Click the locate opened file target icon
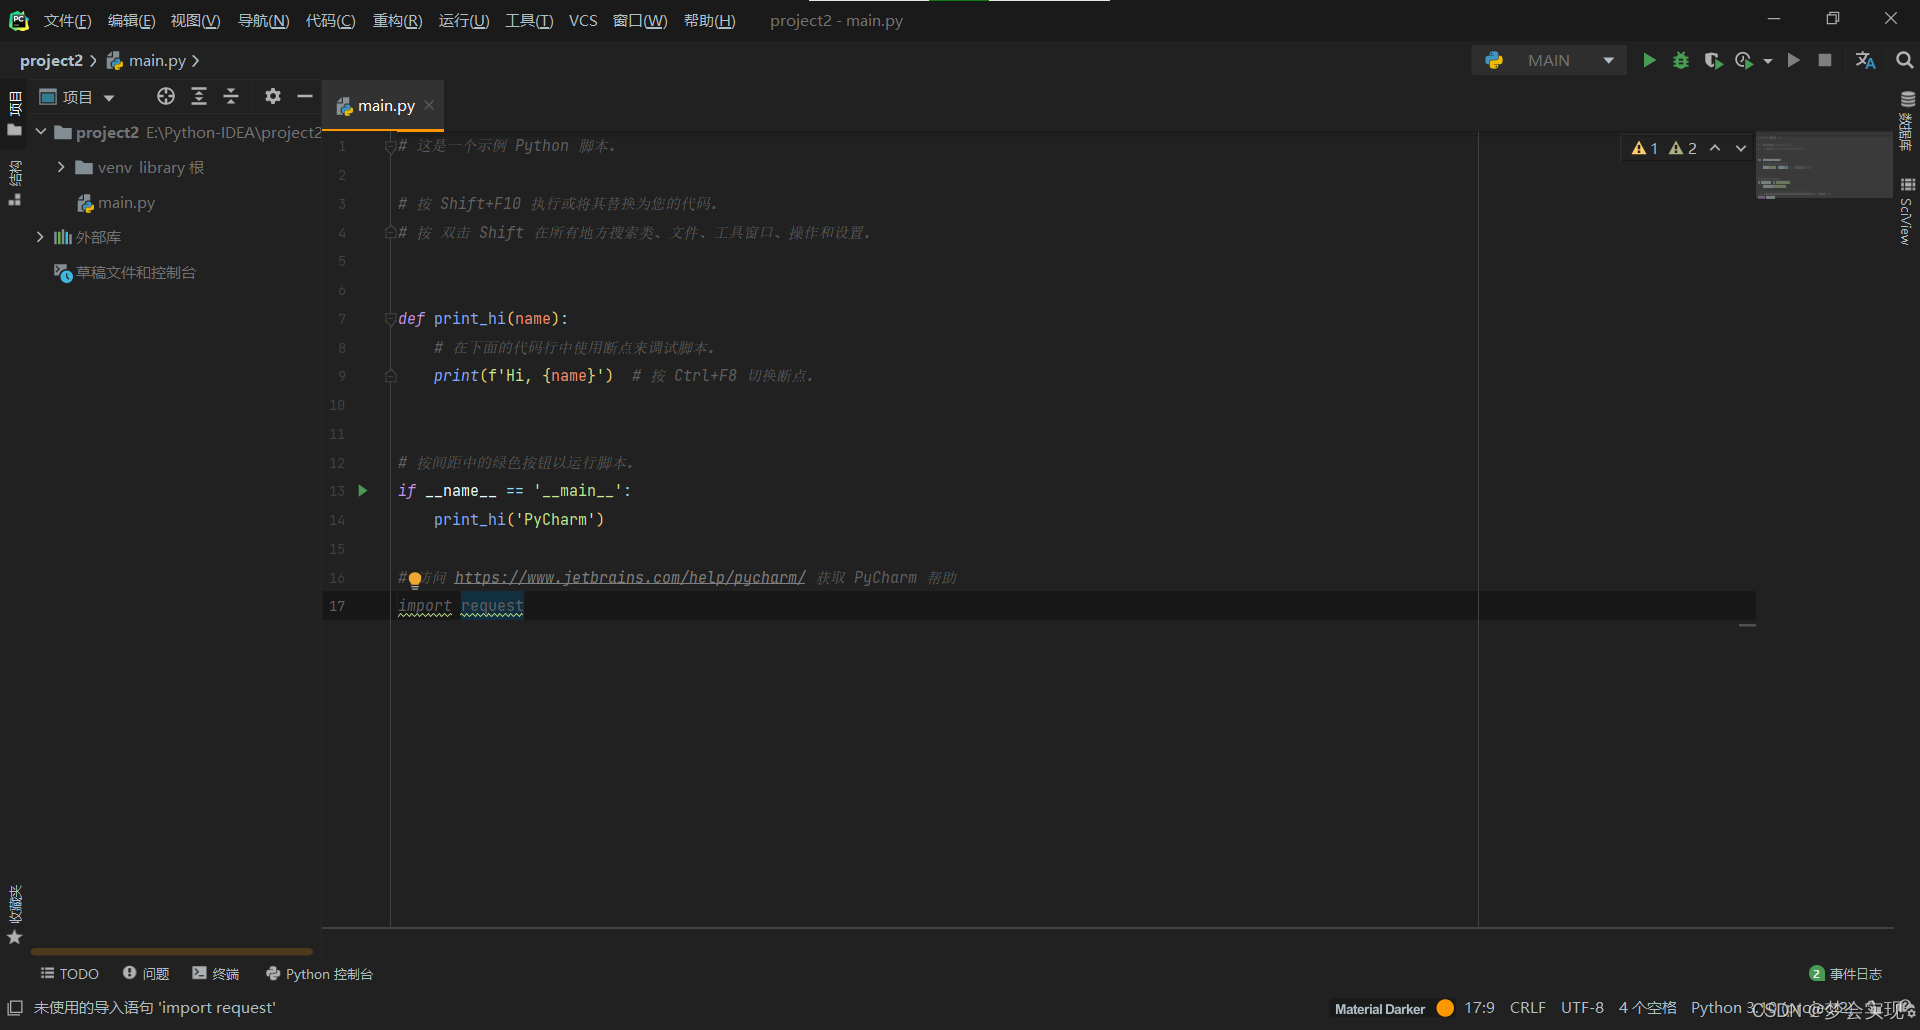The image size is (1920, 1030). (x=166, y=96)
